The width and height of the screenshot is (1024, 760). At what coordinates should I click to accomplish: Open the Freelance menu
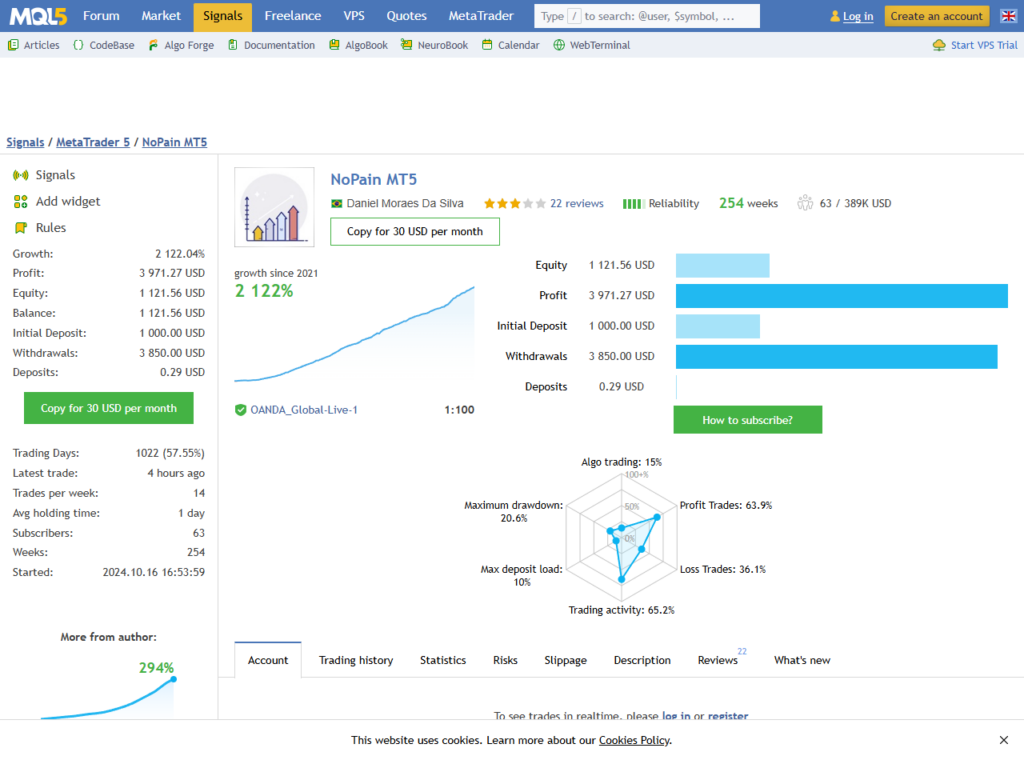293,16
